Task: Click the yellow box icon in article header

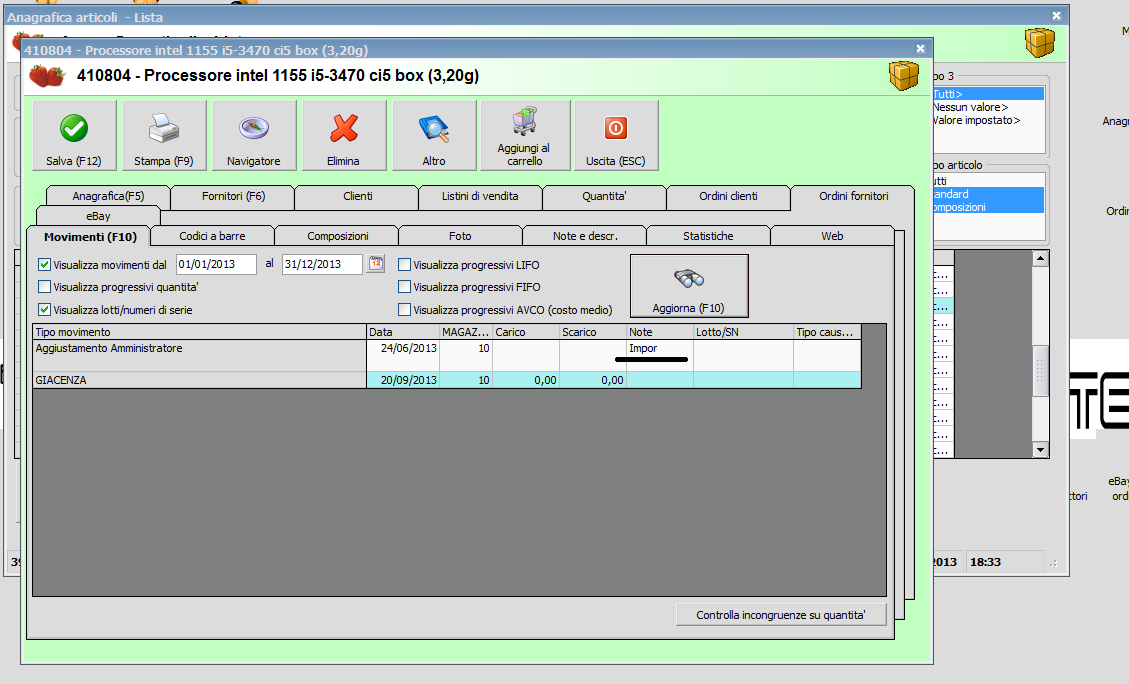Action: click(x=904, y=76)
